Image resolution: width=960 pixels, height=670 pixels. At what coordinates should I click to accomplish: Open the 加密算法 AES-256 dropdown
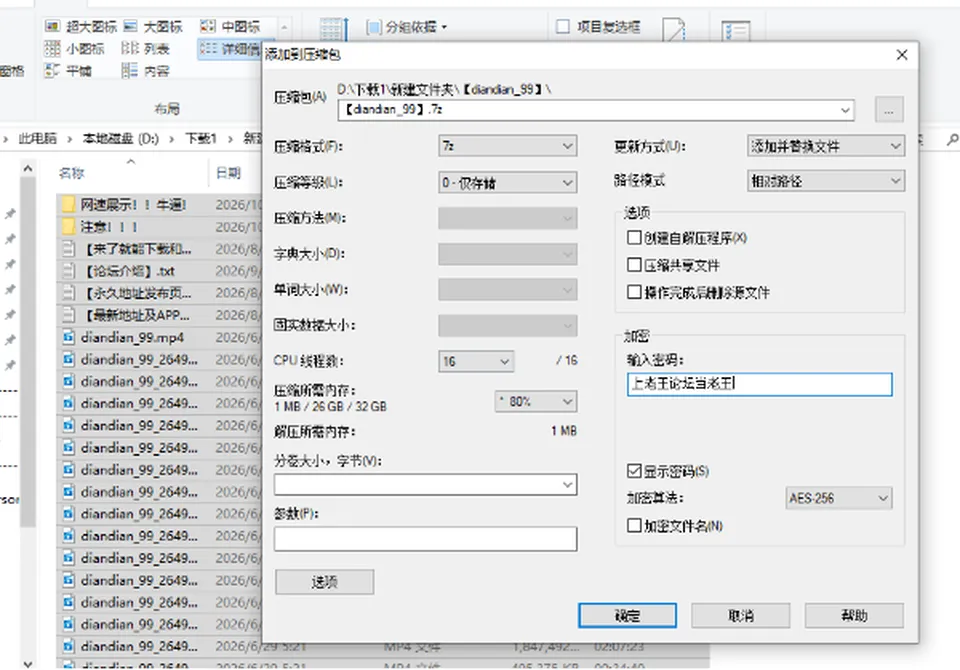838,498
